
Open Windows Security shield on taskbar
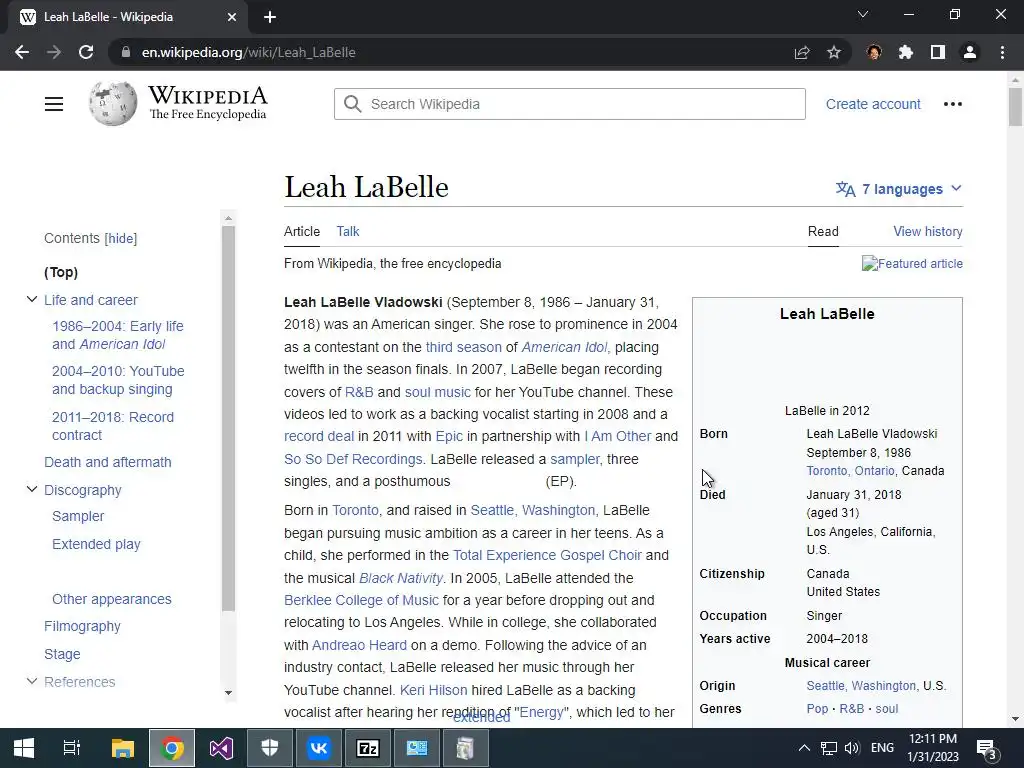click(270, 748)
